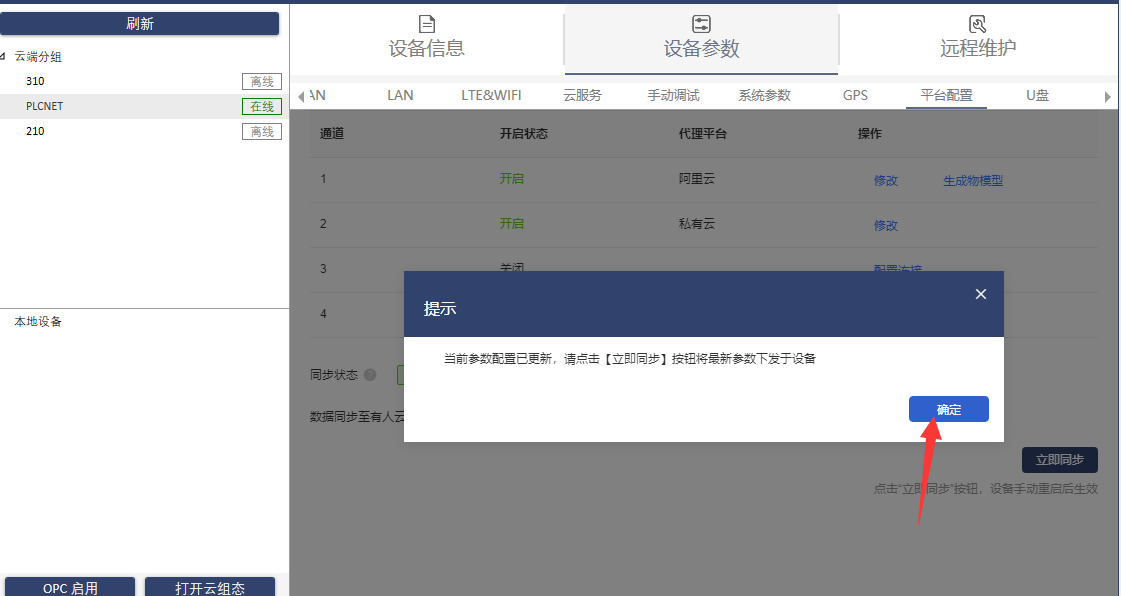The image size is (1121, 596).
Task: Open the 设备信息 document icon
Action: pyautogui.click(x=426, y=24)
